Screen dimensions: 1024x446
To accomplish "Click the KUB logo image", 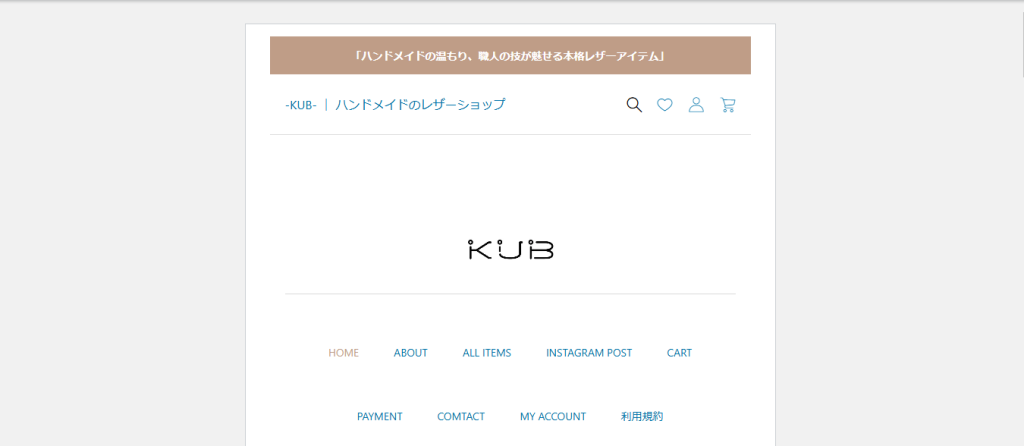I will [x=510, y=249].
